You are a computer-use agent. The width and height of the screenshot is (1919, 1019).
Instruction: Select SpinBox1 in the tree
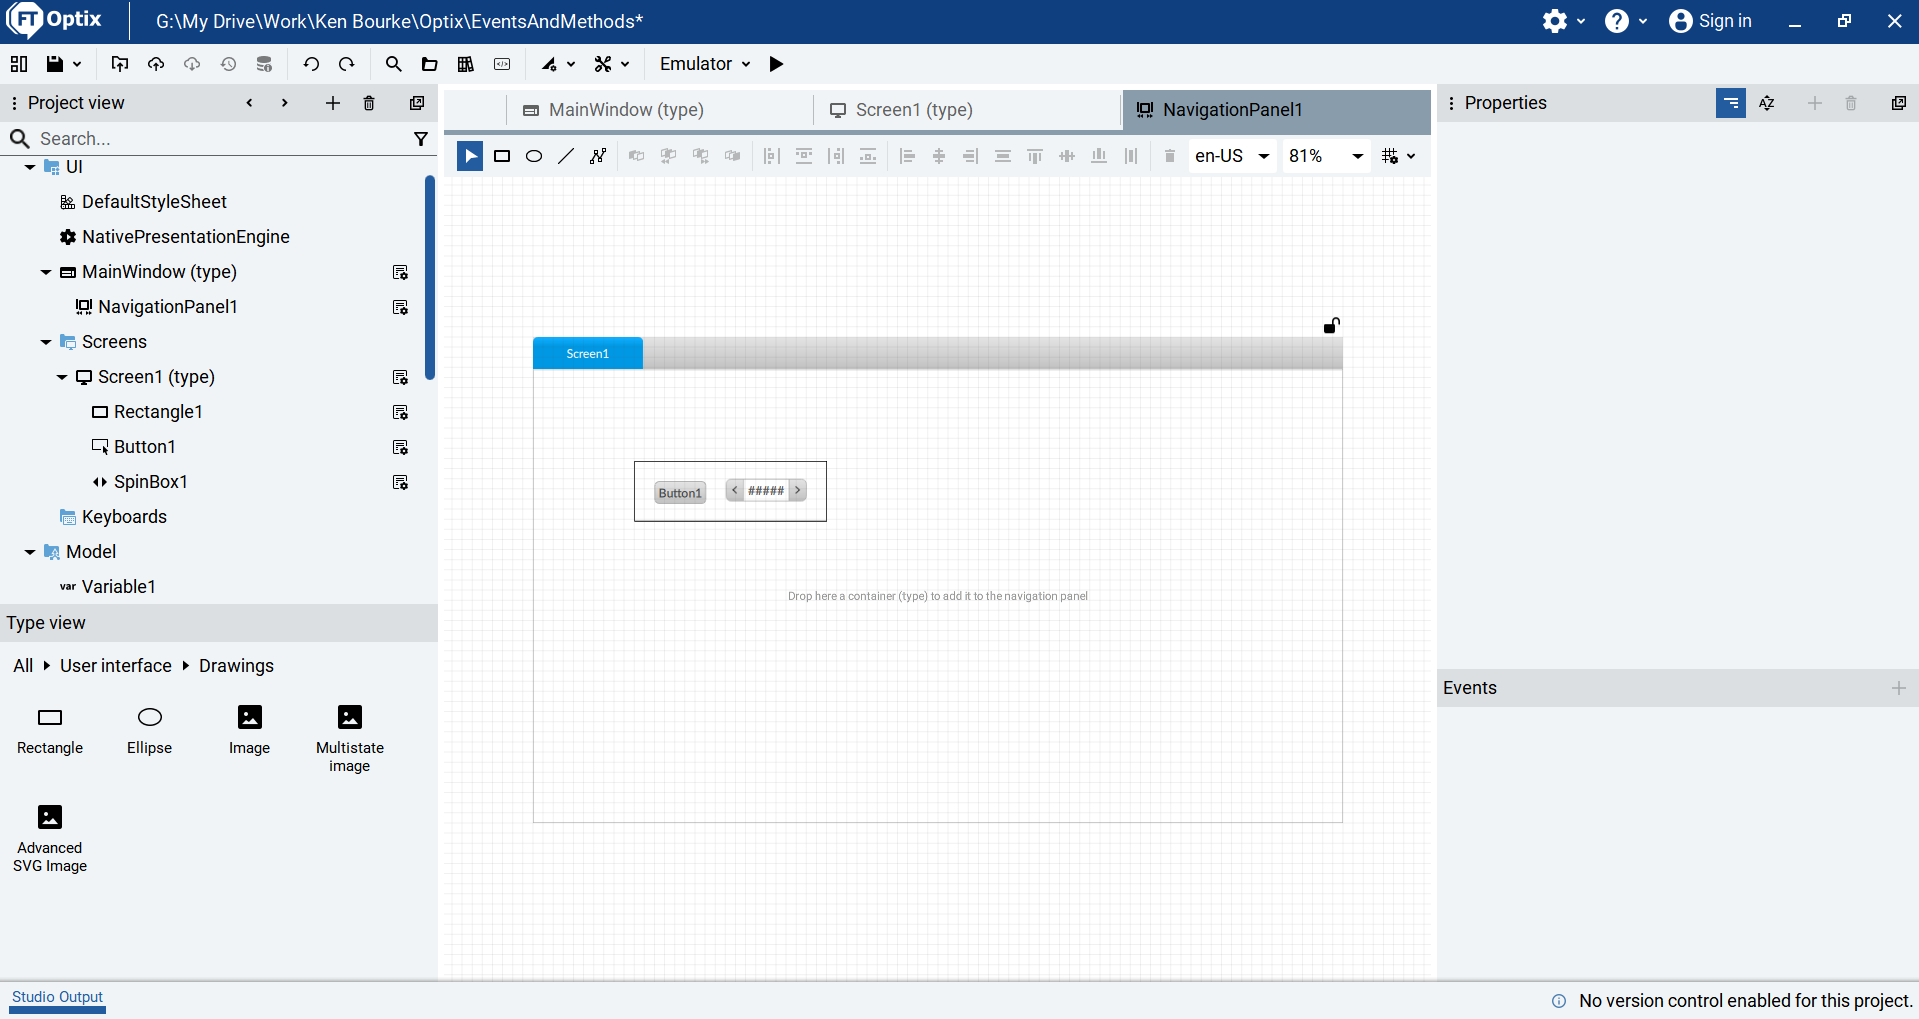(151, 482)
